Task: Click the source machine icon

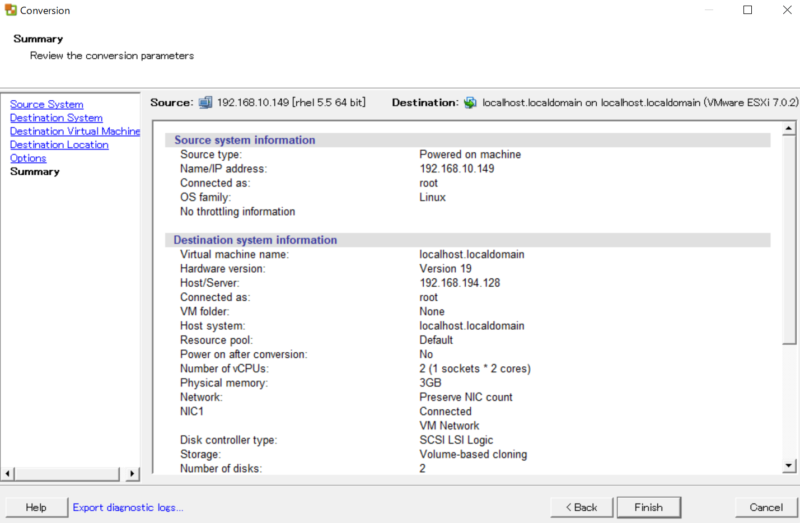Action: pyautogui.click(x=206, y=102)
